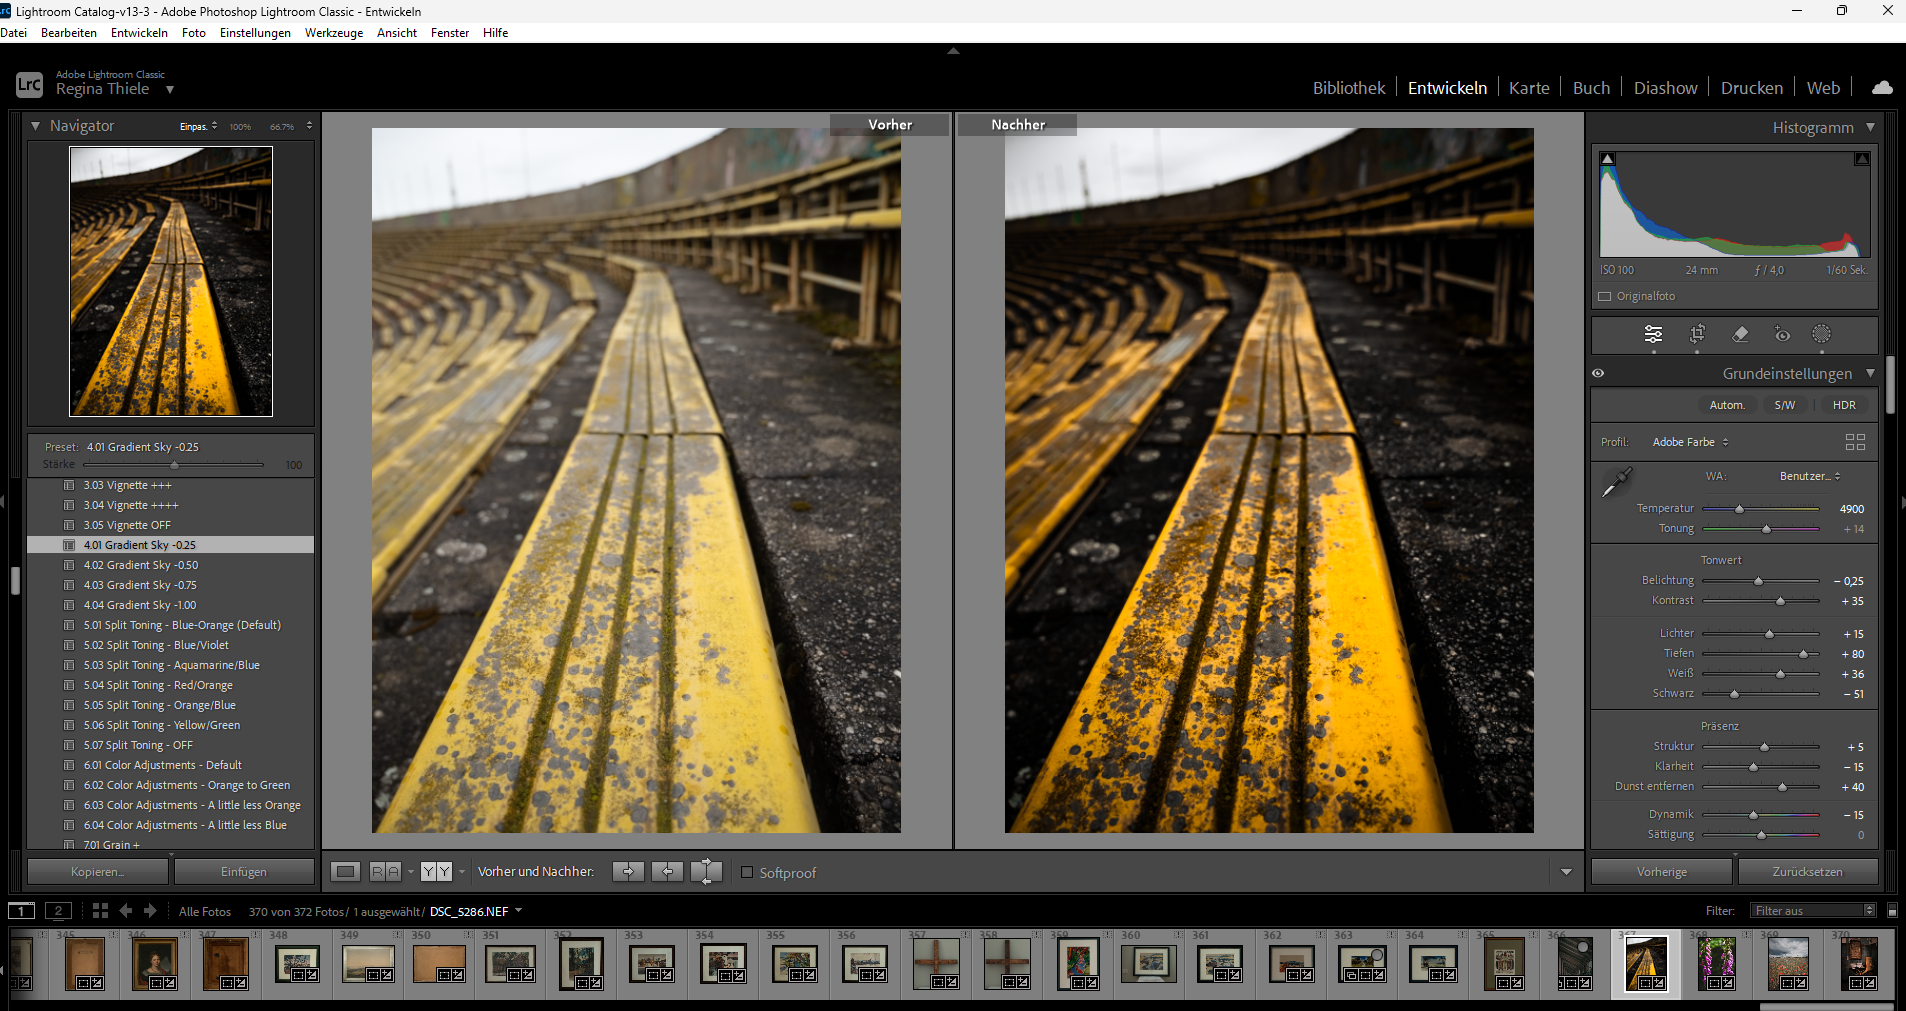Collapse the Navigator panel
This screenshot has width=1906, height=1011.
pyautogui.click(x=36, y=125)
